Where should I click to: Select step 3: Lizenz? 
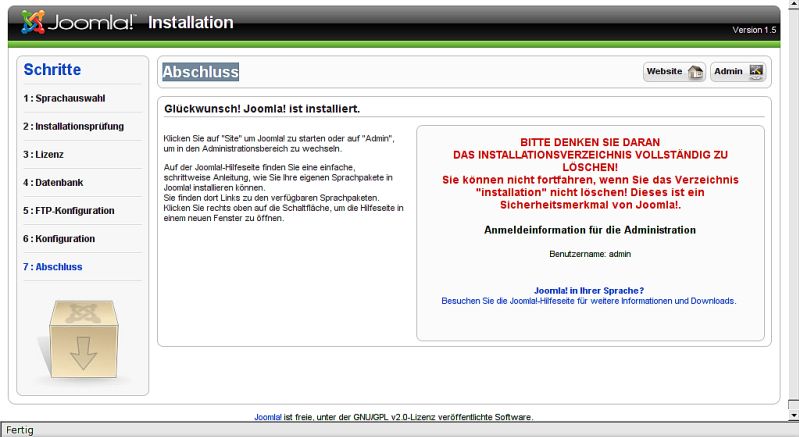point(43,154)
